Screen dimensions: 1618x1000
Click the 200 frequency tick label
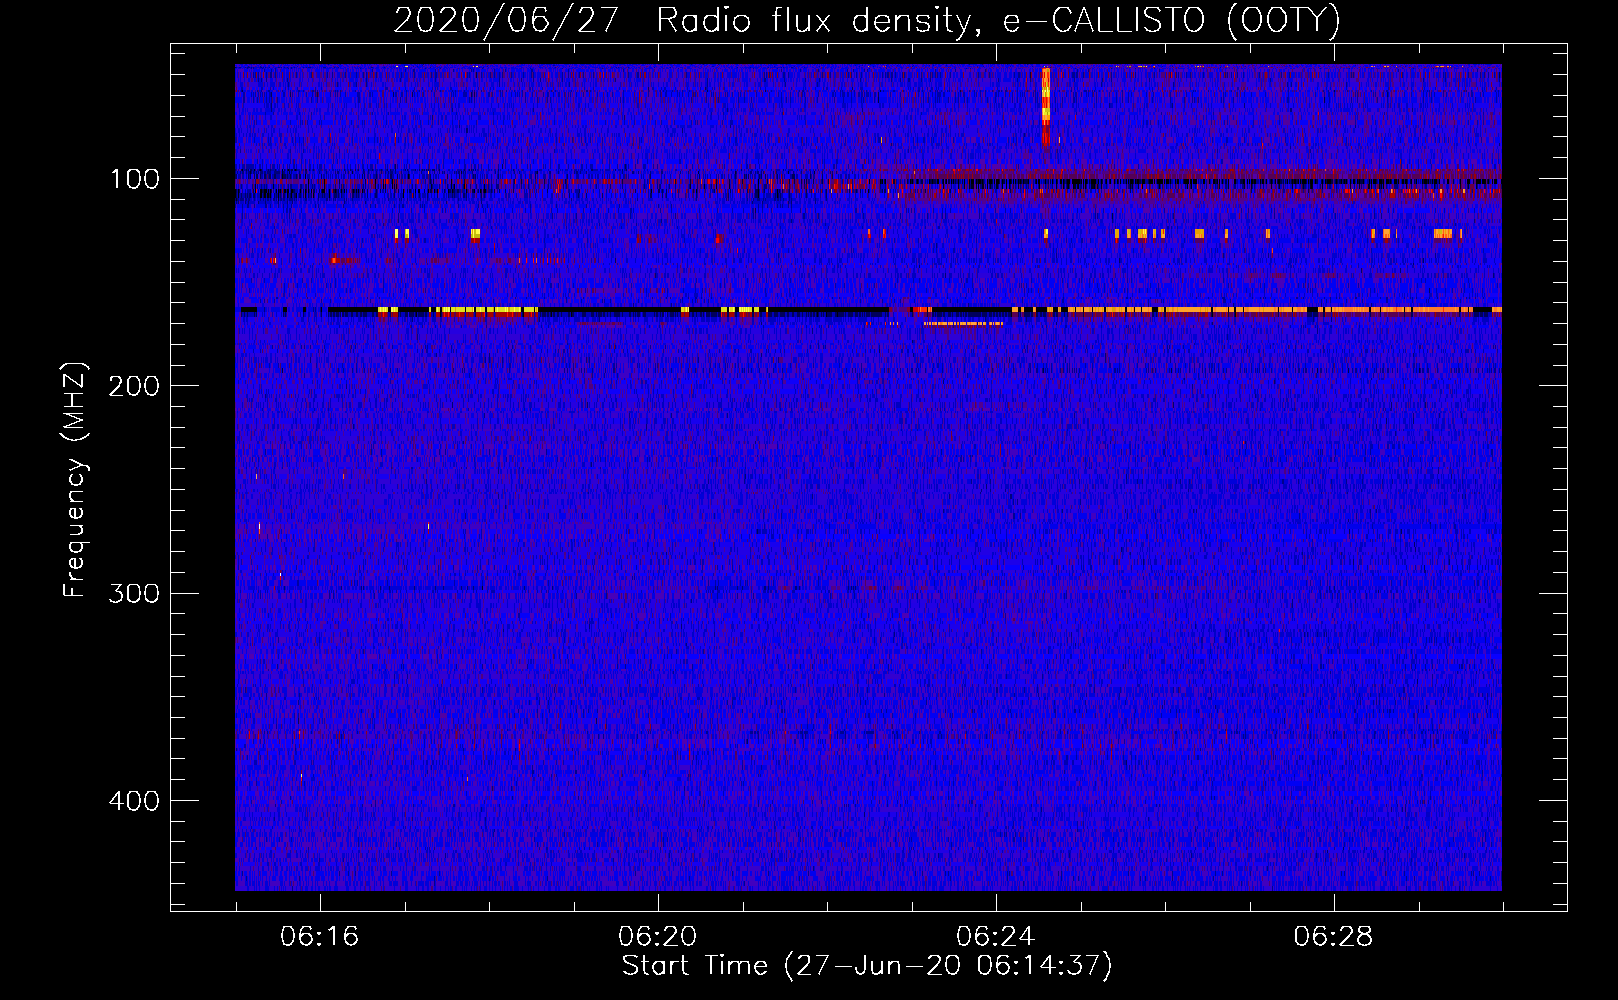coord(135,386)
